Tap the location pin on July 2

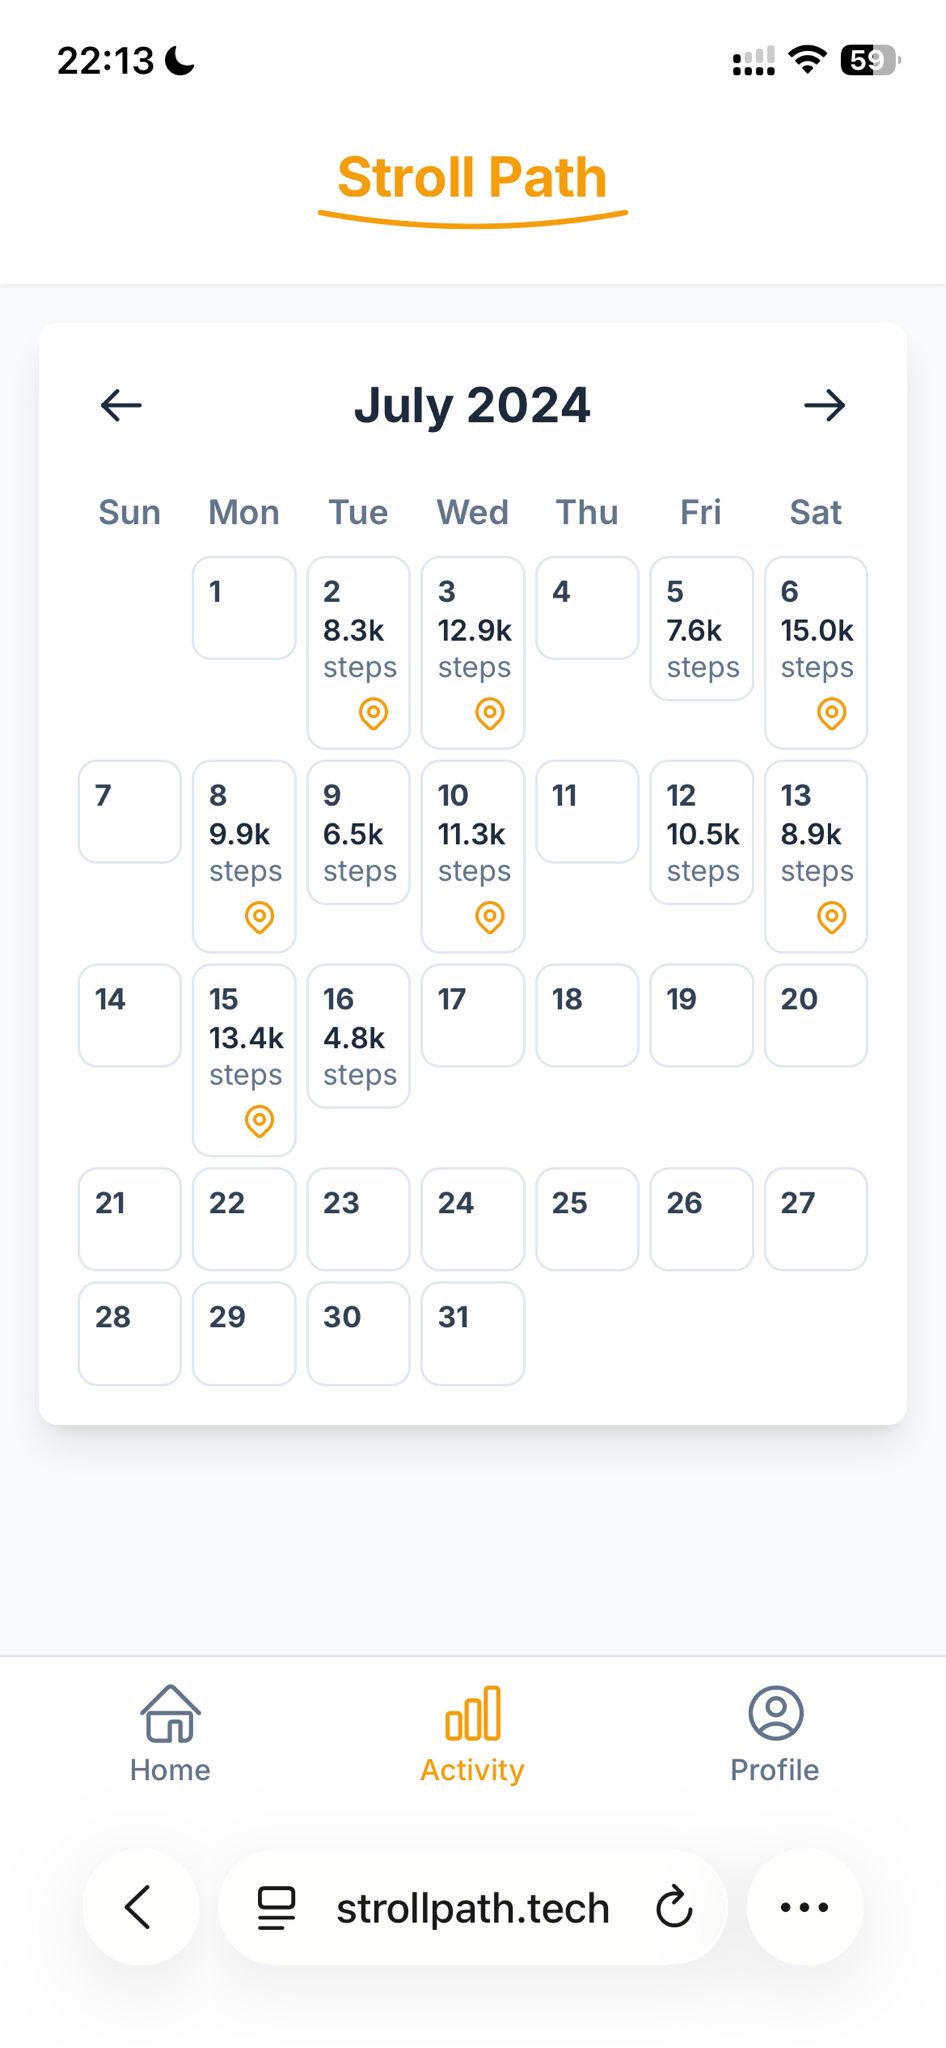click(373, 714)
